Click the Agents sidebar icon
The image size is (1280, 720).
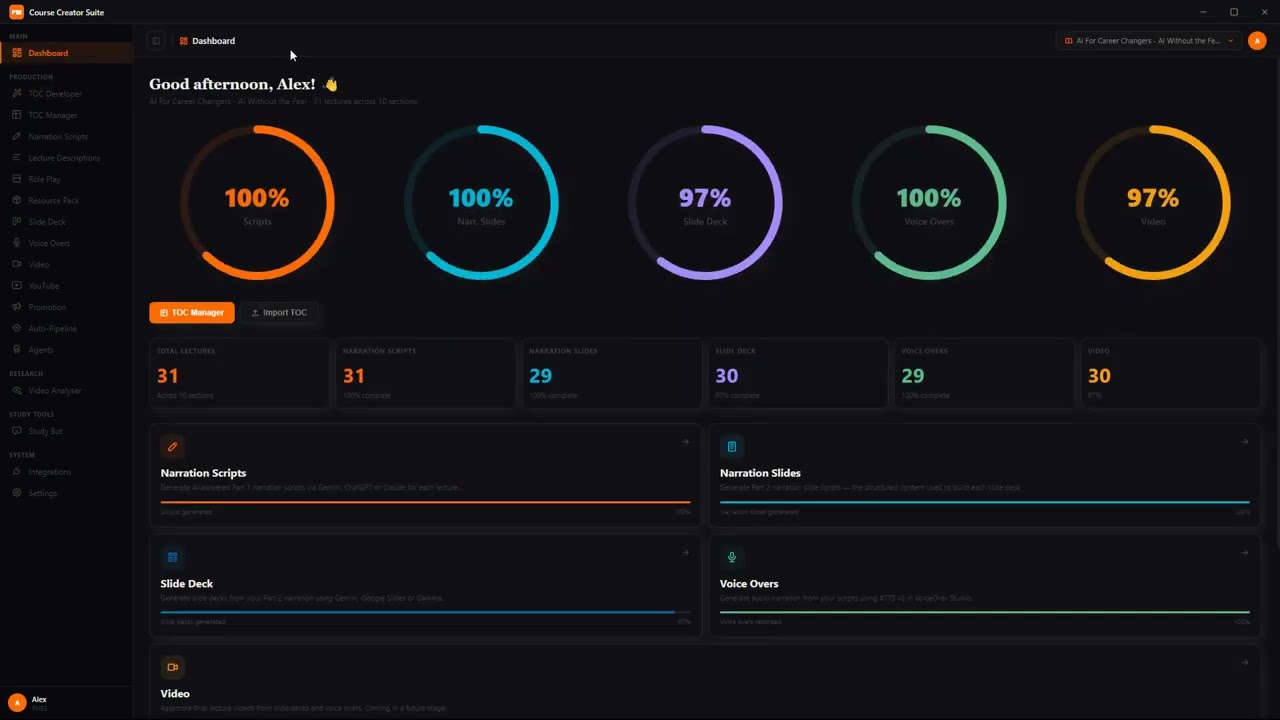click(17, 350)
